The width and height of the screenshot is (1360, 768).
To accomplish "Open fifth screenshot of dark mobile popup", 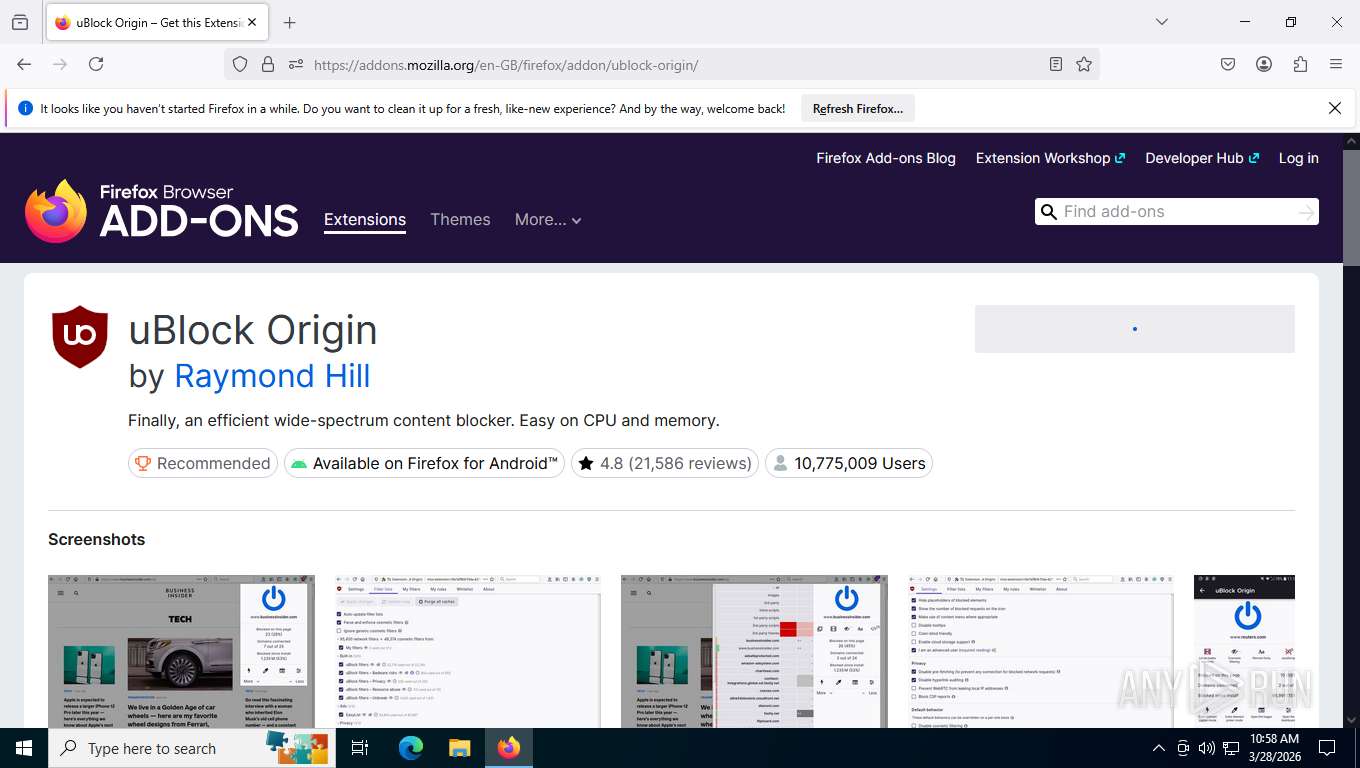I will tap(1244, 651).
